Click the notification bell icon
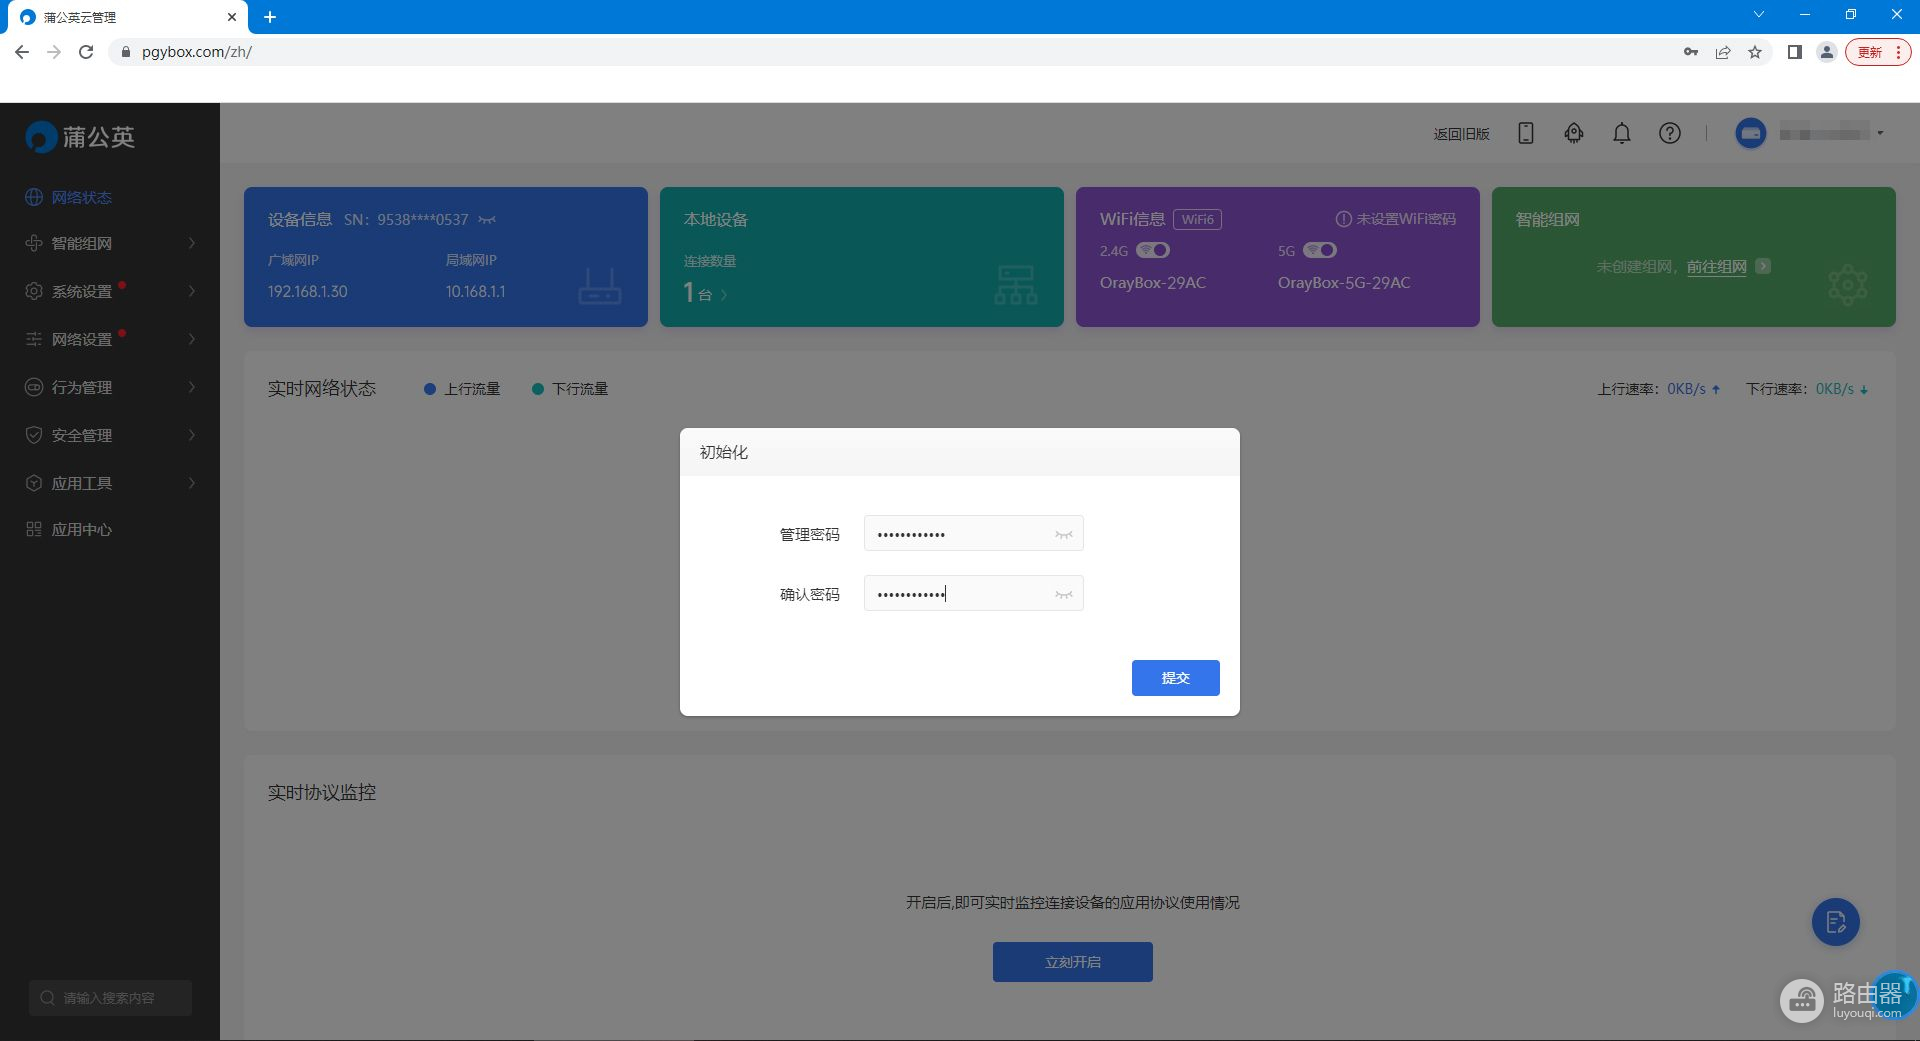The height and width of the screenshot is (1041, 1920). coord(1621,133)
